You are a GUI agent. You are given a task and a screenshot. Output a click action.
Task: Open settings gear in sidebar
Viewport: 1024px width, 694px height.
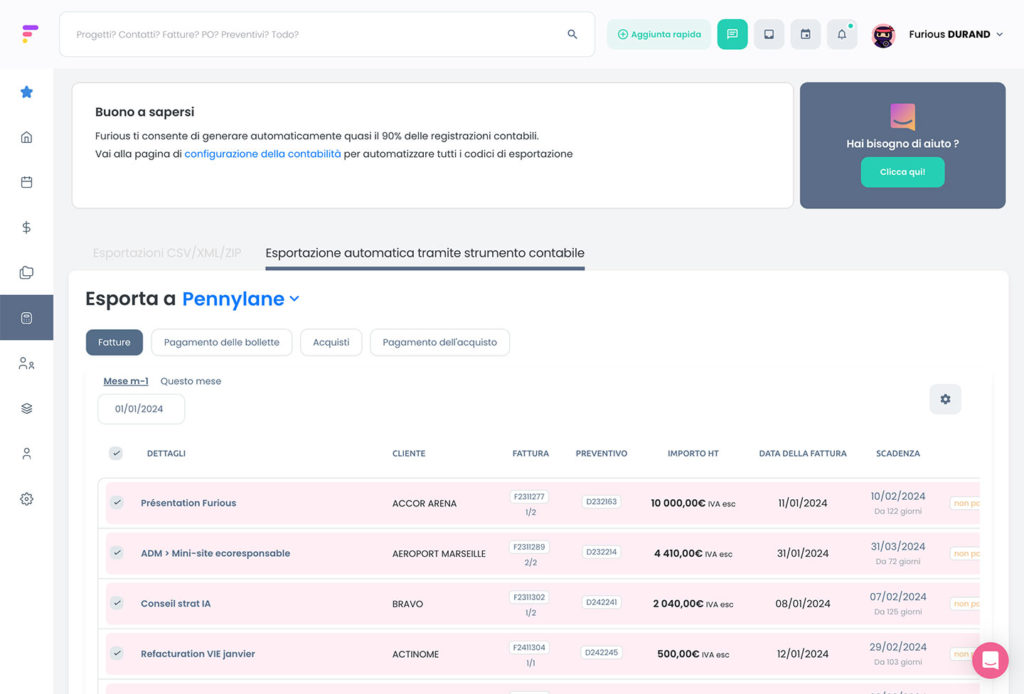[x=27, y=499]
